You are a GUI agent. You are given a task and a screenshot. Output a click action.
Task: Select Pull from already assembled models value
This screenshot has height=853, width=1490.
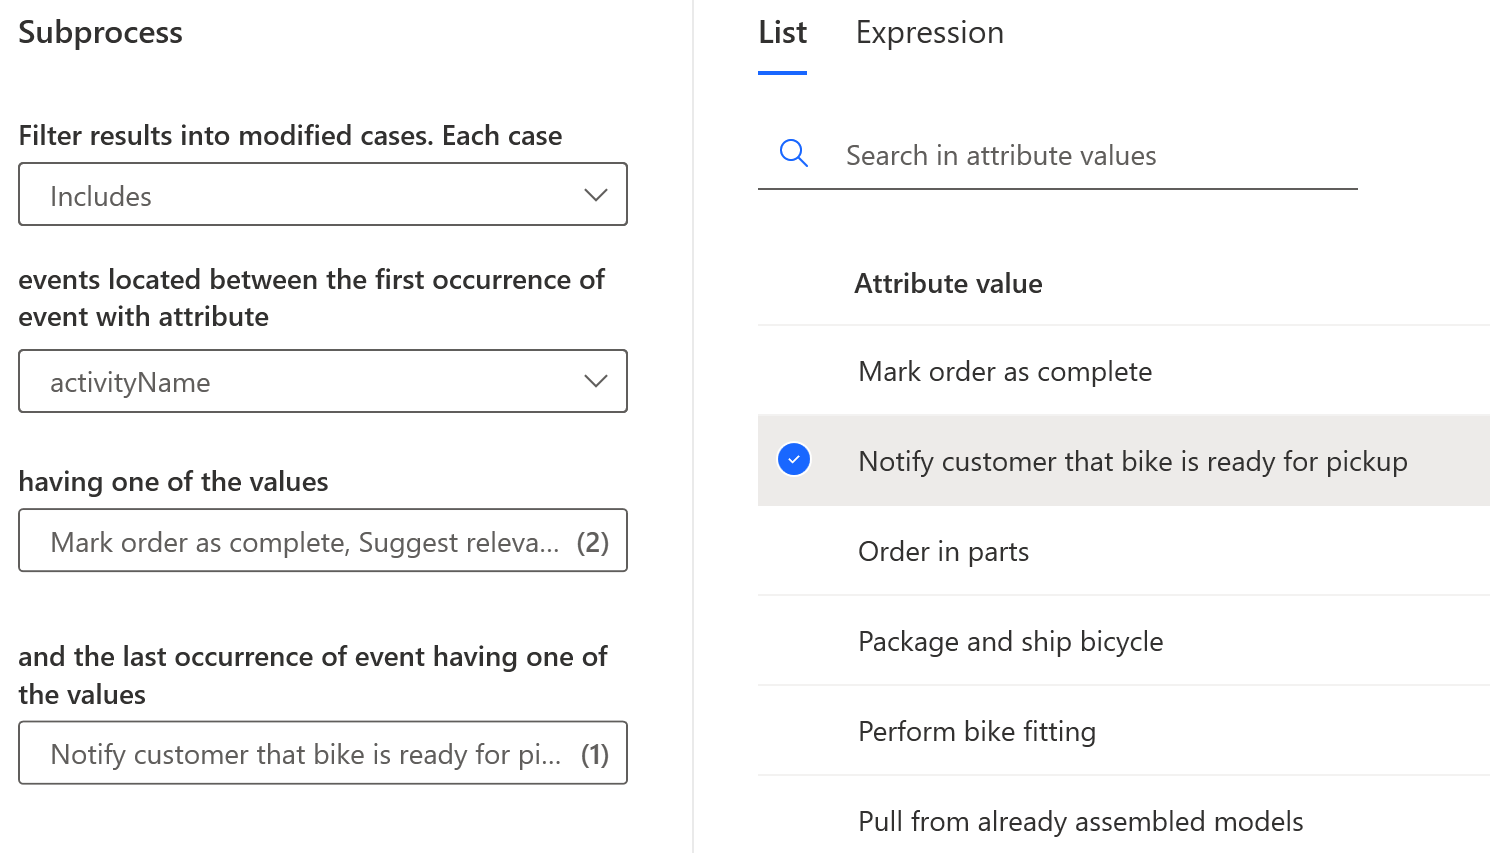pyautogui.click(x=1080, y=822)
